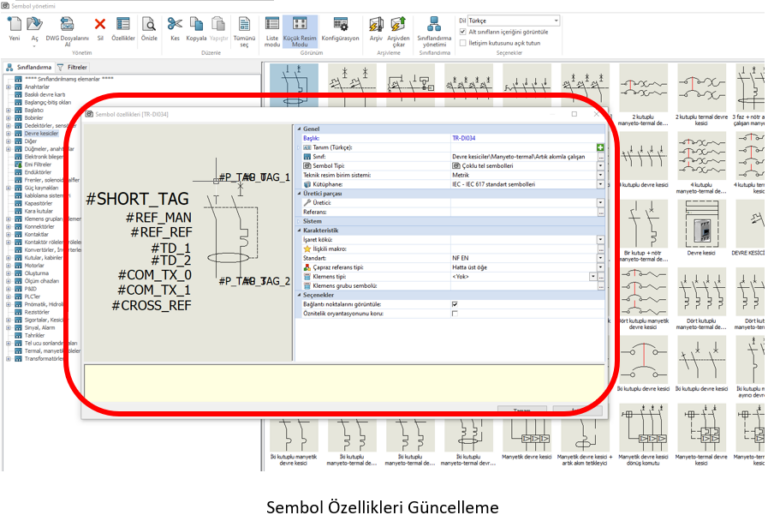
Task: Click the Sil delete icon
Action: pyautogui.click(x=100, y=24)
